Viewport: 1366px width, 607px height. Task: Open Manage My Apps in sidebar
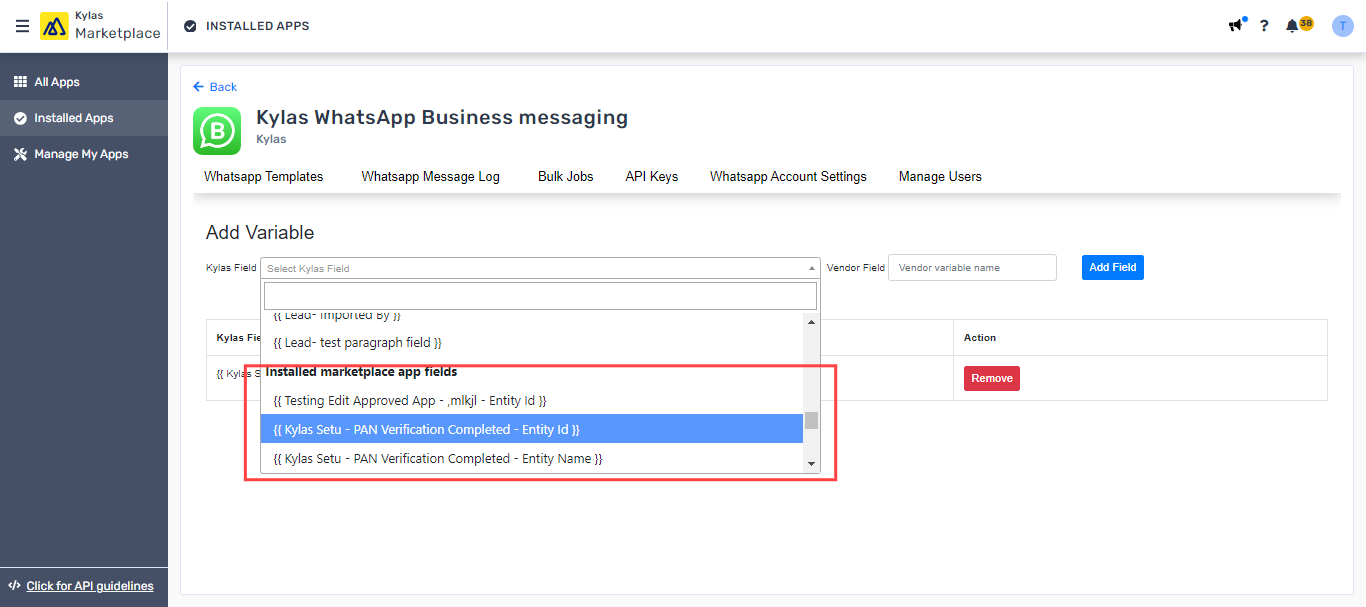pyautogui.click(x=84, y=154)
